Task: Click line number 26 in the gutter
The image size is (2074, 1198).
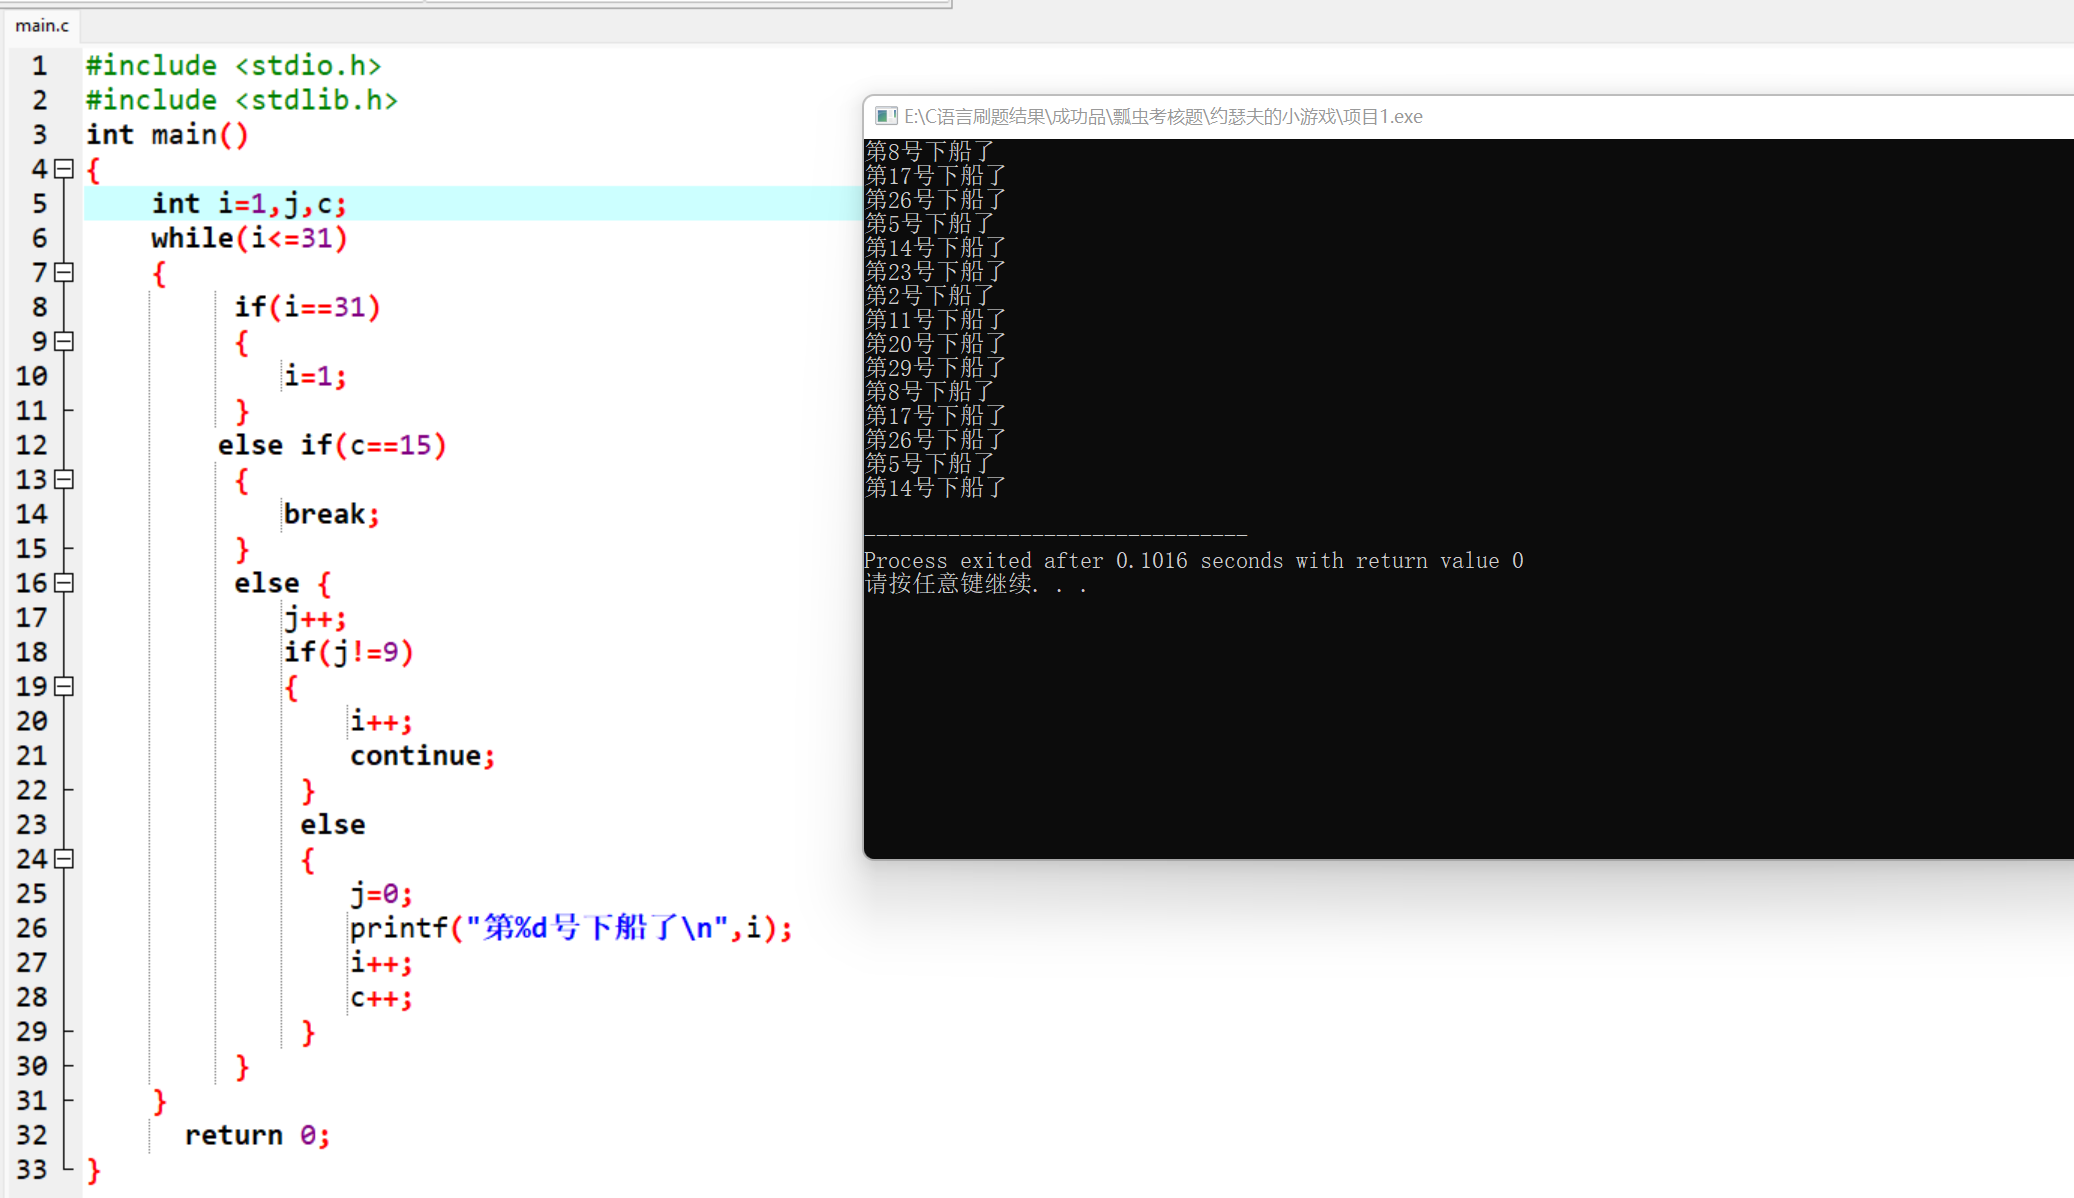Action: 33,928
